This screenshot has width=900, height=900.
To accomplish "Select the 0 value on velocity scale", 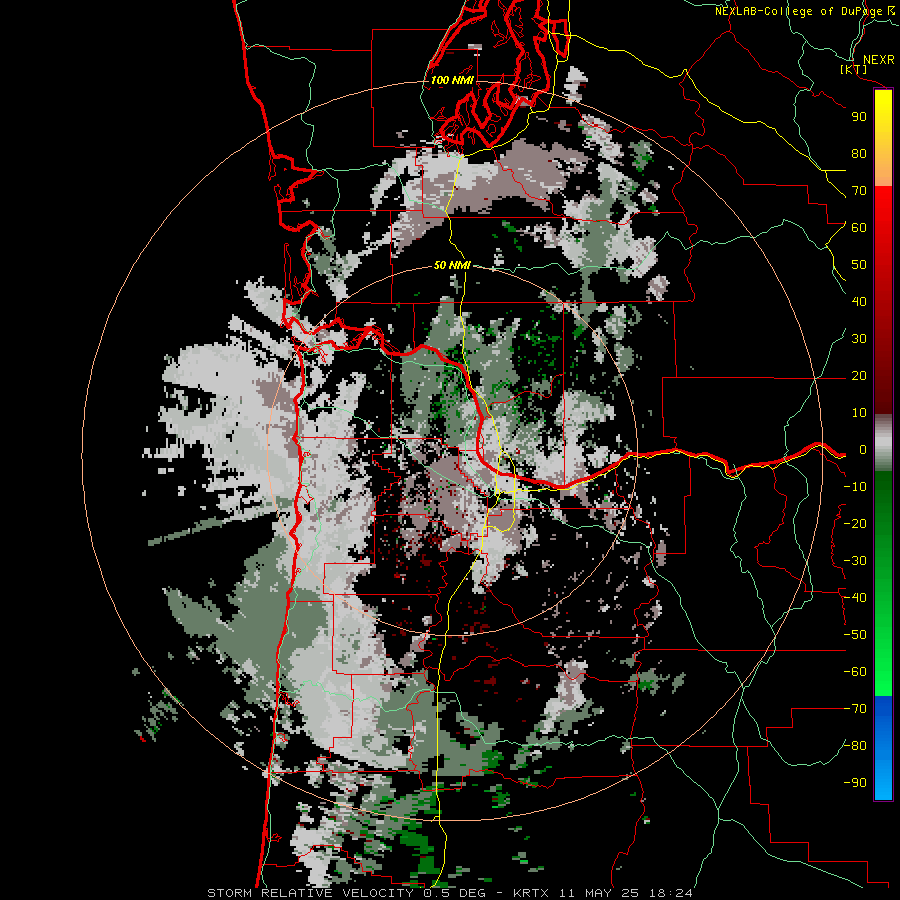I will pyautogui.click(x=863, y=450).
